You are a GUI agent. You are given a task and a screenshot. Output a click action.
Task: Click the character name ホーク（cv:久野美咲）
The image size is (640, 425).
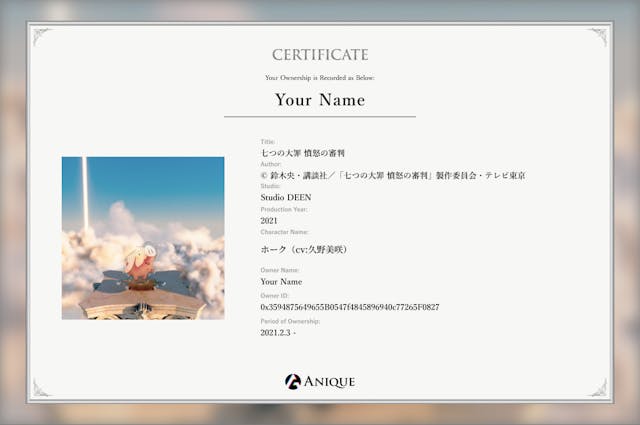[x=304, y=249]
